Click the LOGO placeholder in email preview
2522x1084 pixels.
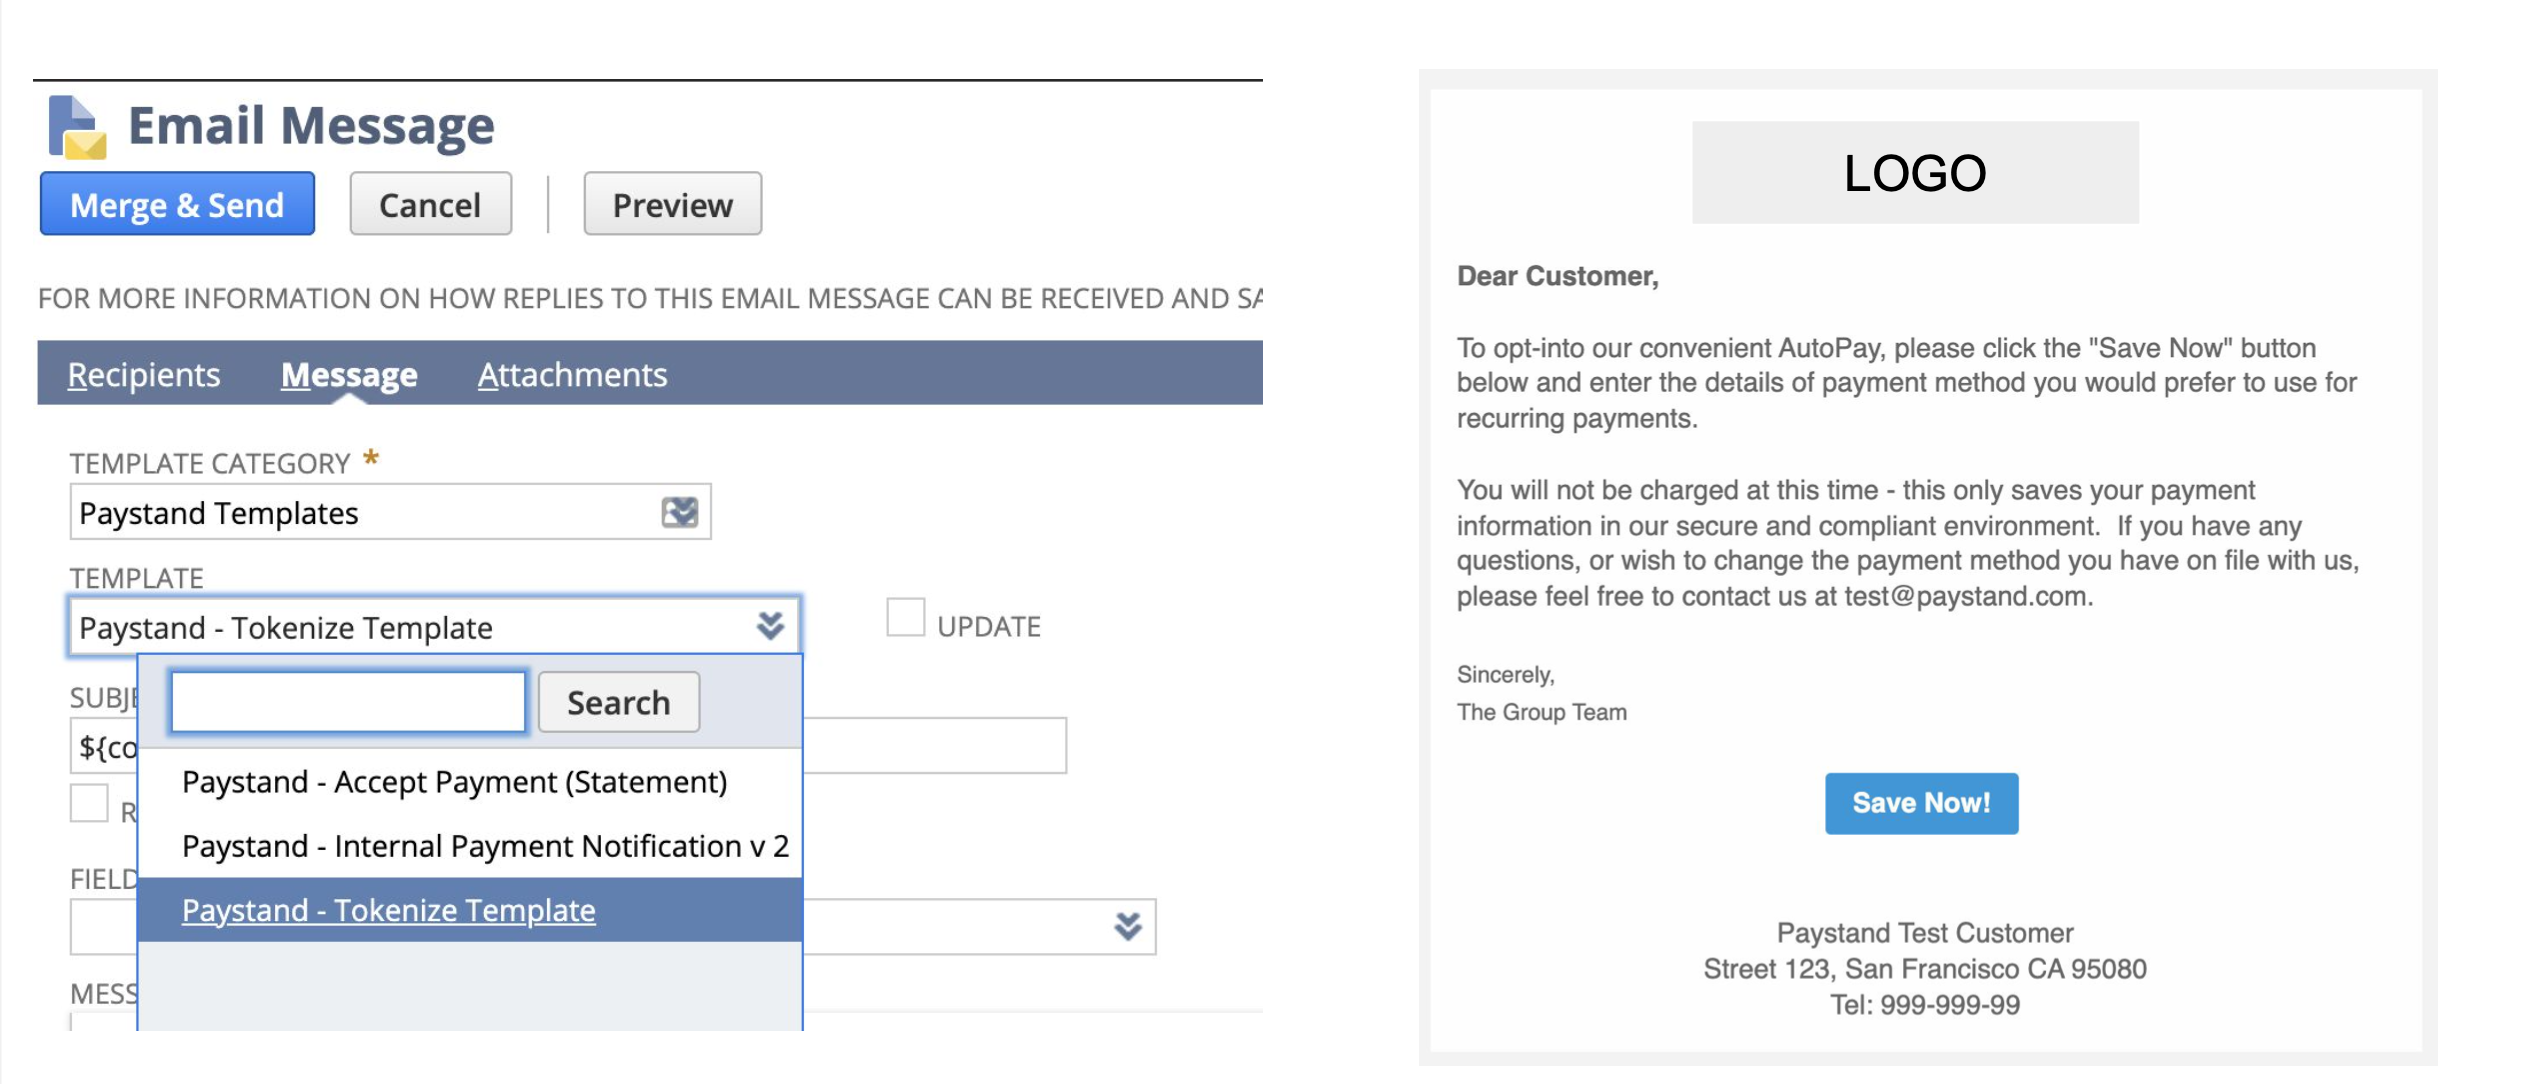(x=1915, y=172)
